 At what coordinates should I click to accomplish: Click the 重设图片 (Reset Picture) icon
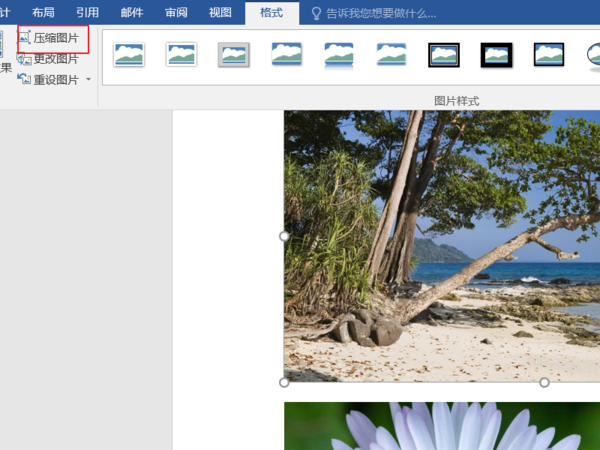click(x=24, y=80)
